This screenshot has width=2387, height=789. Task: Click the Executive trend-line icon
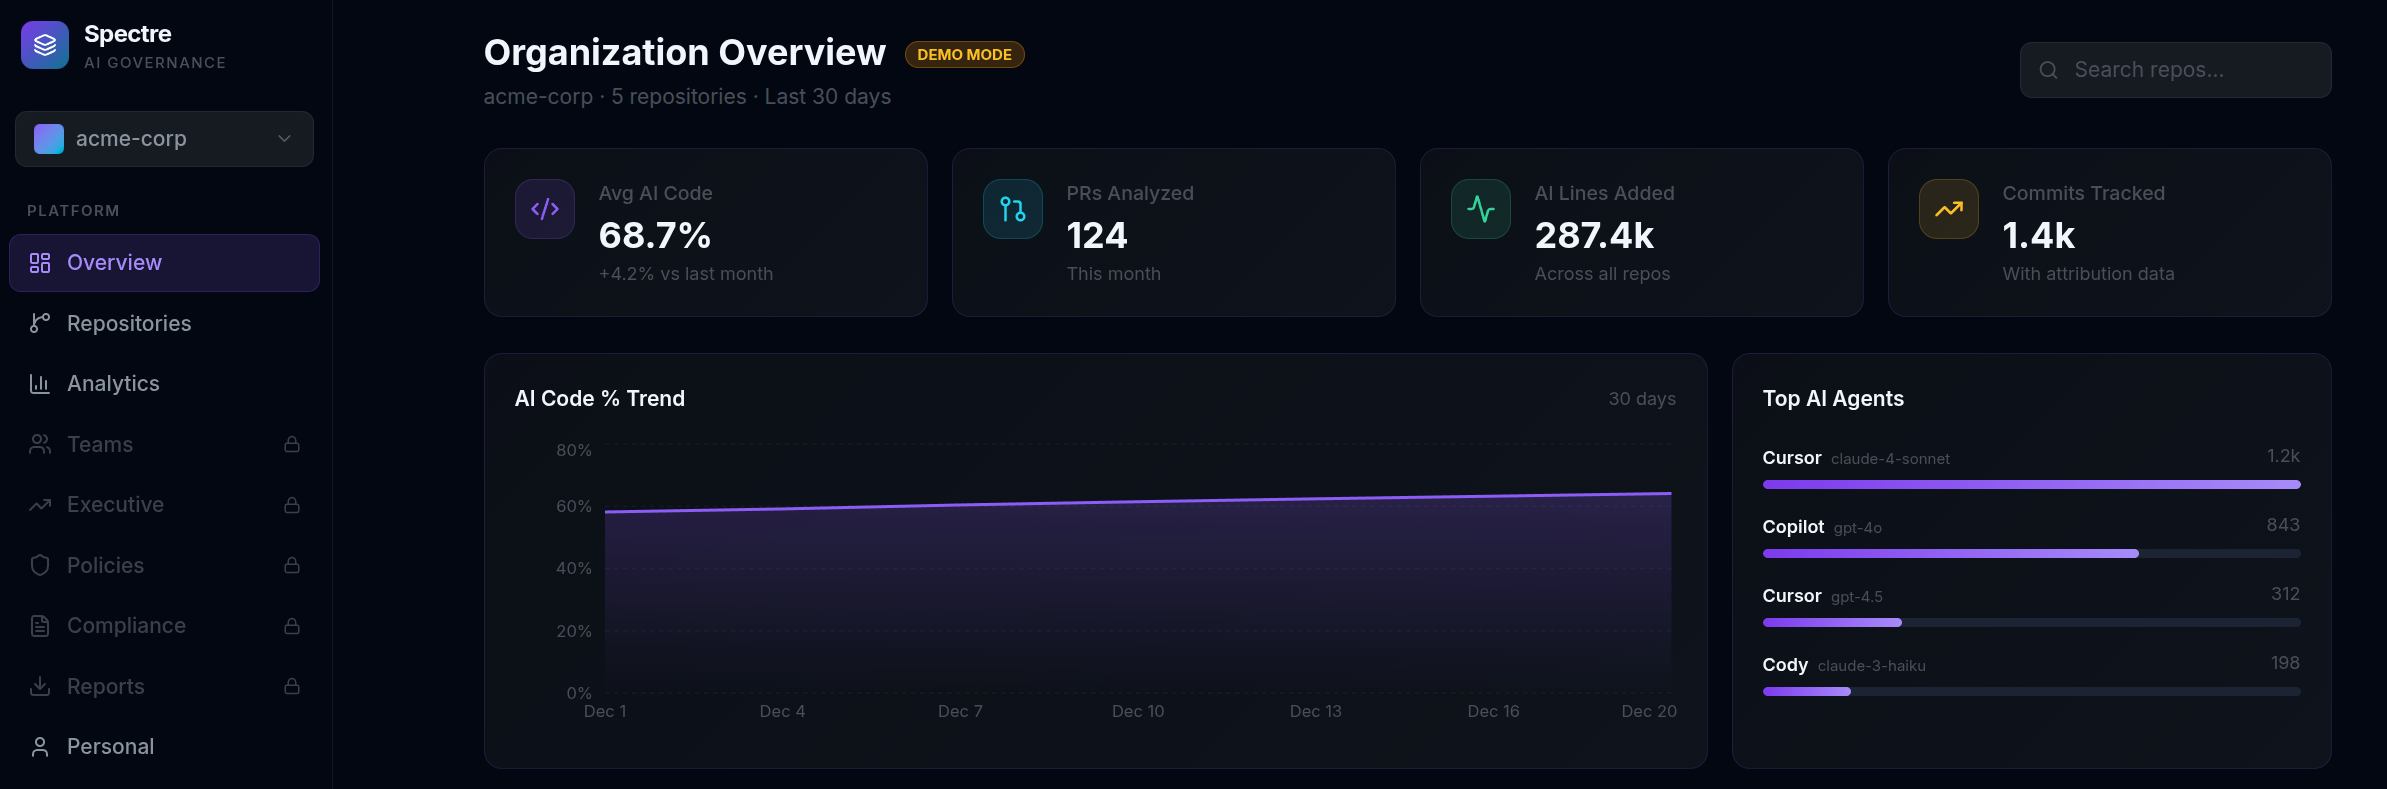tap(40, 505)
